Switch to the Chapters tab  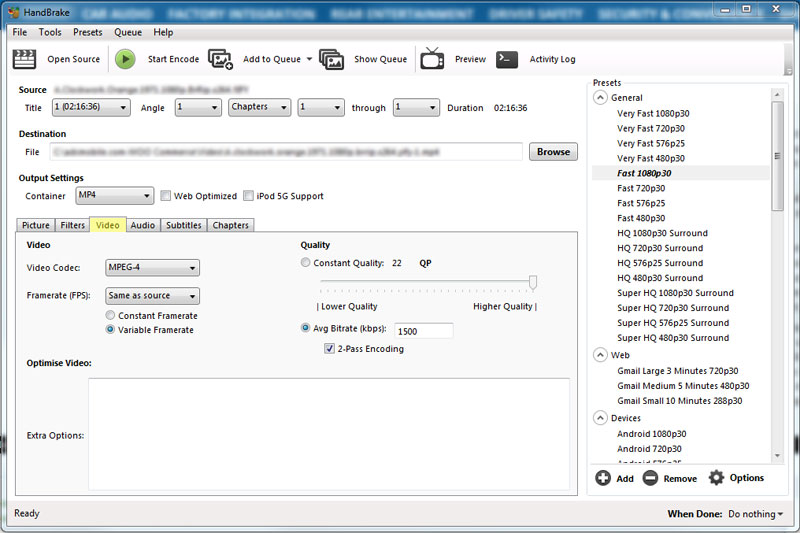231,225
